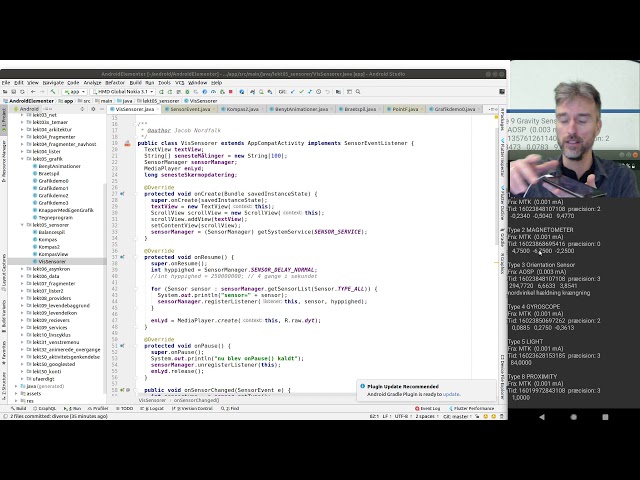Click the Search Everywhere magnifier icon

click(x=358, y=92)
